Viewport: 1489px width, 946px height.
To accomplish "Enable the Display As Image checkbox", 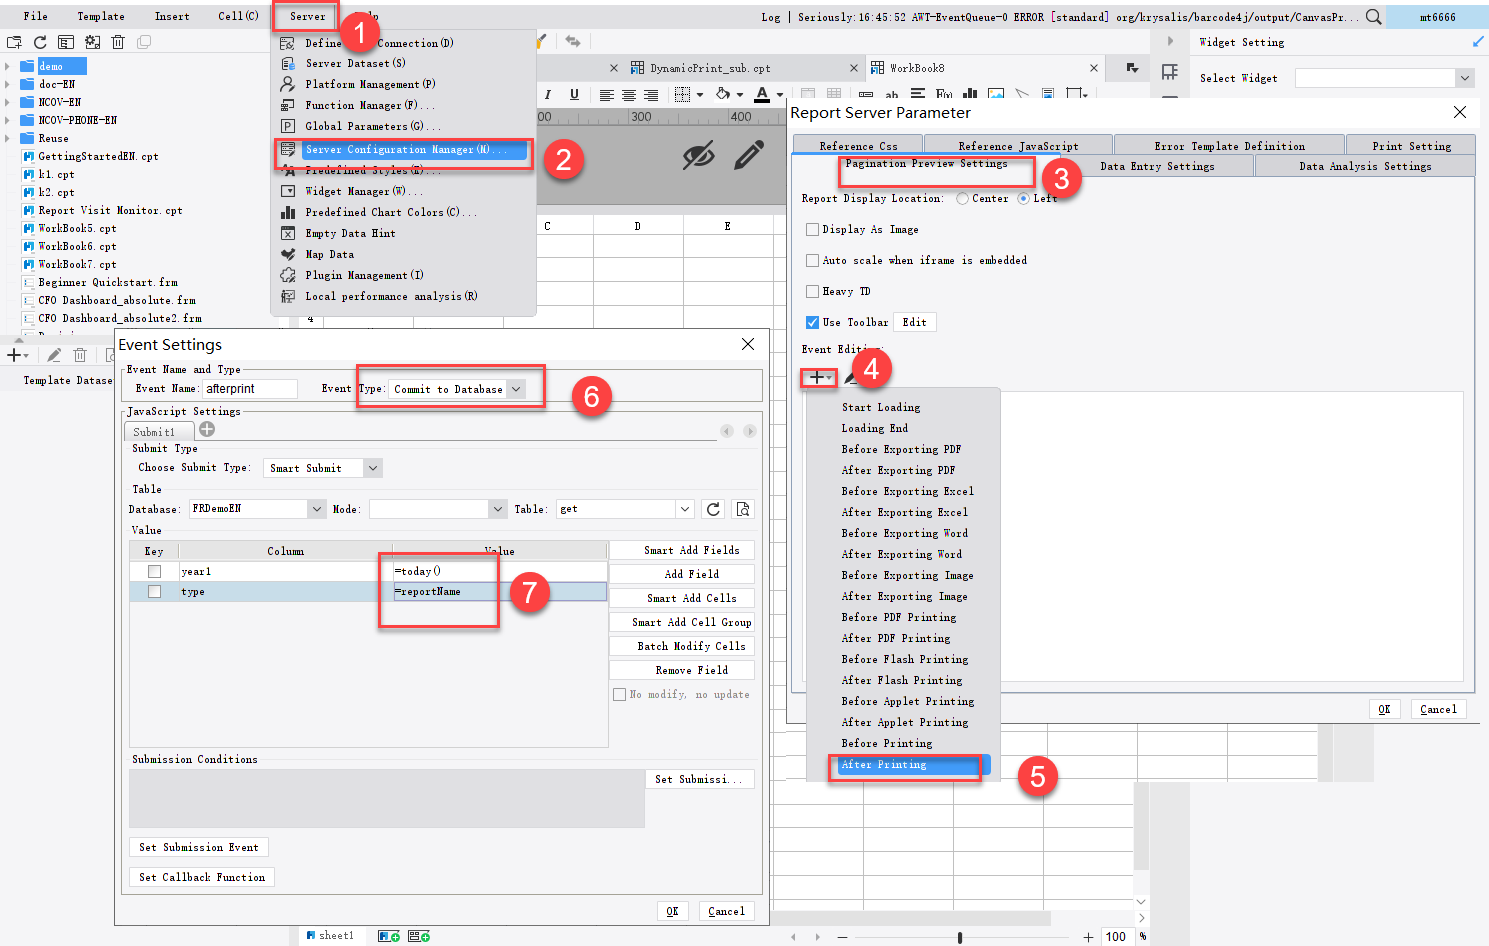I will [813, 229].
